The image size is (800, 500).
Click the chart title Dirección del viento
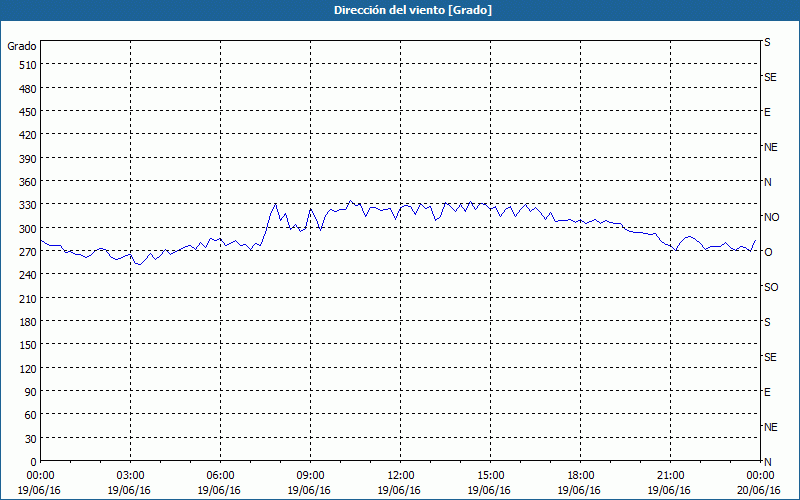pos(399,10)
